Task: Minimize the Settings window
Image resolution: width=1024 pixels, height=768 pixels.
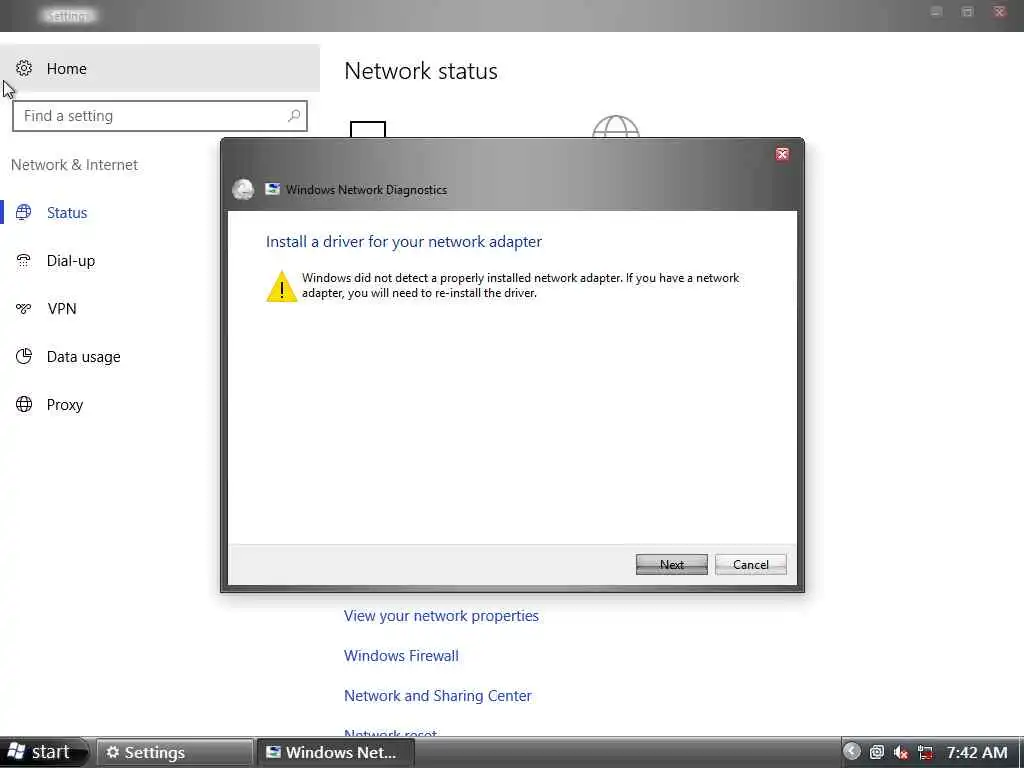Action: tap(936, 12)
